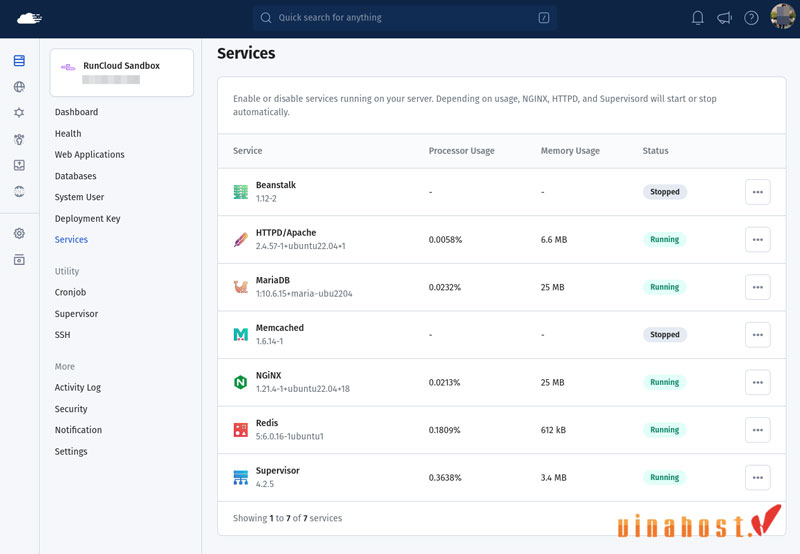This screenshot has height=554, width=800.
Task: Click the Quick search field
Action: [x=405, y=17]
